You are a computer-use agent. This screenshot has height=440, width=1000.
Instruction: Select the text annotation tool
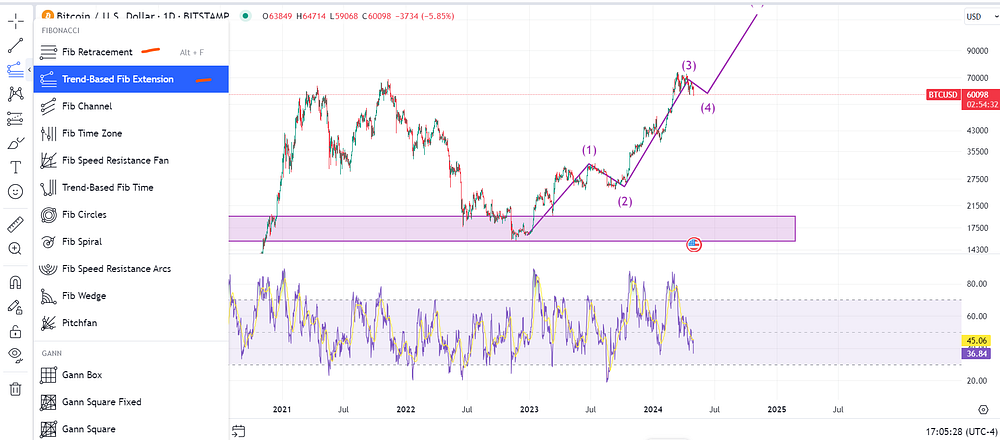point(15,167)
